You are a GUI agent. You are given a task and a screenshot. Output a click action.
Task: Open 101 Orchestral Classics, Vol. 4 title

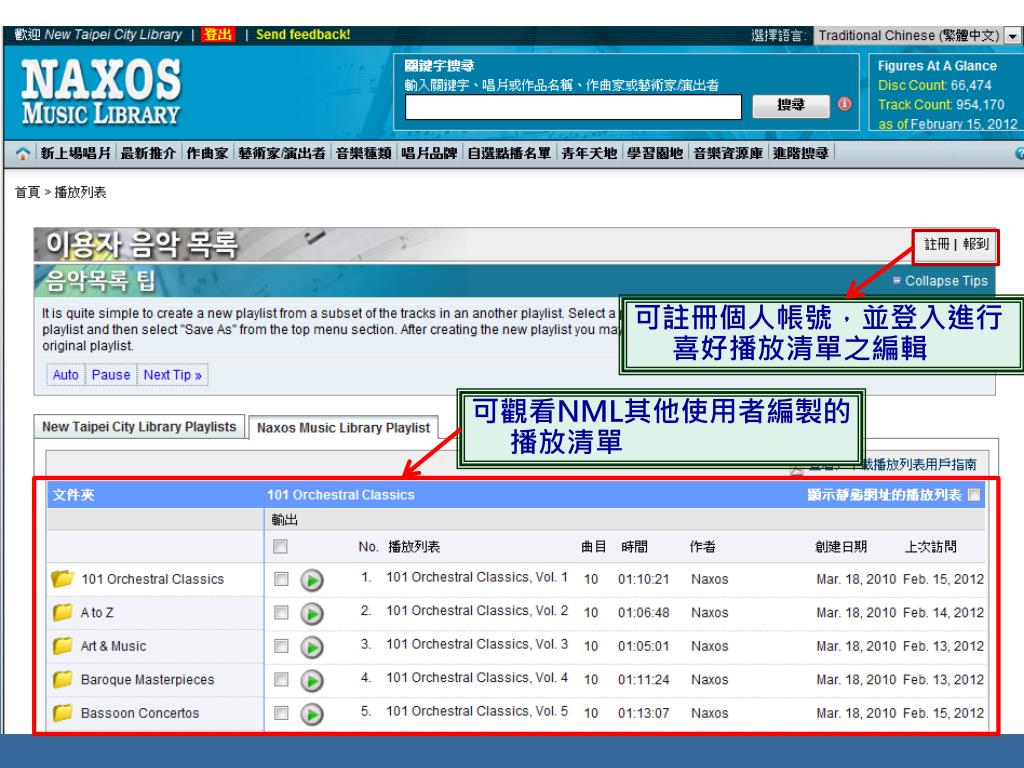coord(477,677)
